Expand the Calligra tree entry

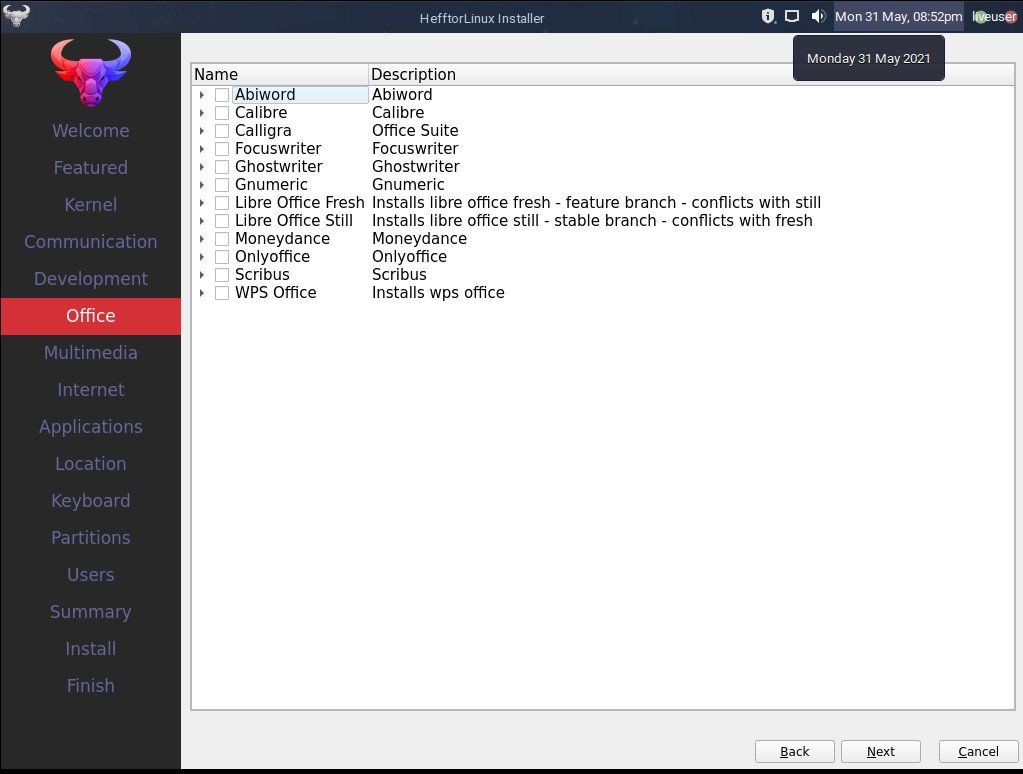click(x=202, y=131)
